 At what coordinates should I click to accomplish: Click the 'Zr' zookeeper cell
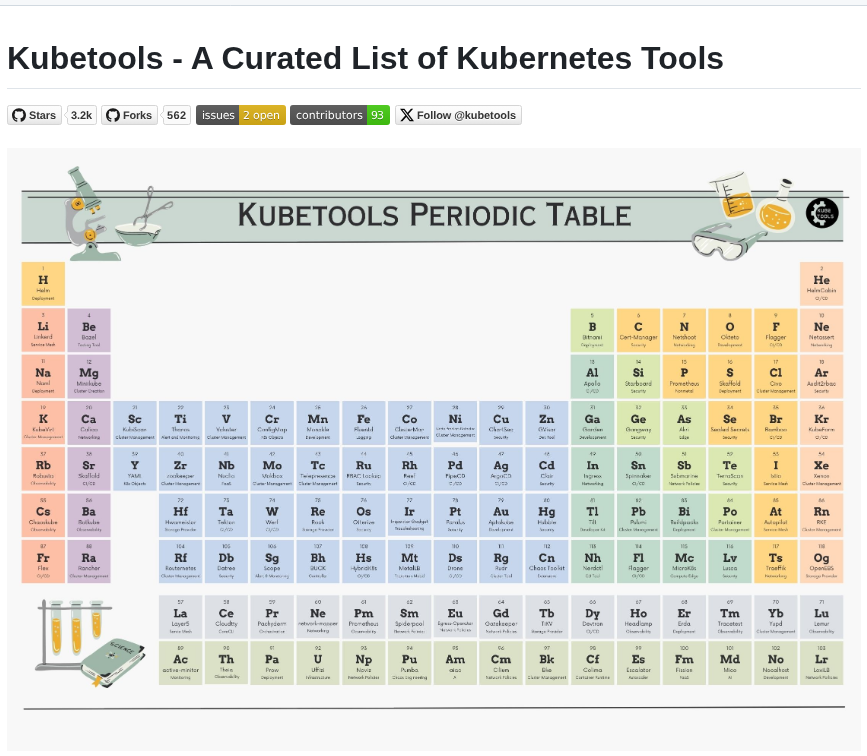click(180, 469)
